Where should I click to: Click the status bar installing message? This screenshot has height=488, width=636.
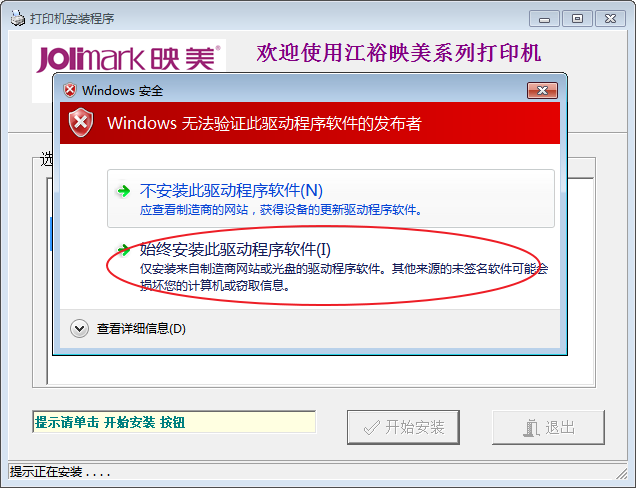tap(60, 472)
